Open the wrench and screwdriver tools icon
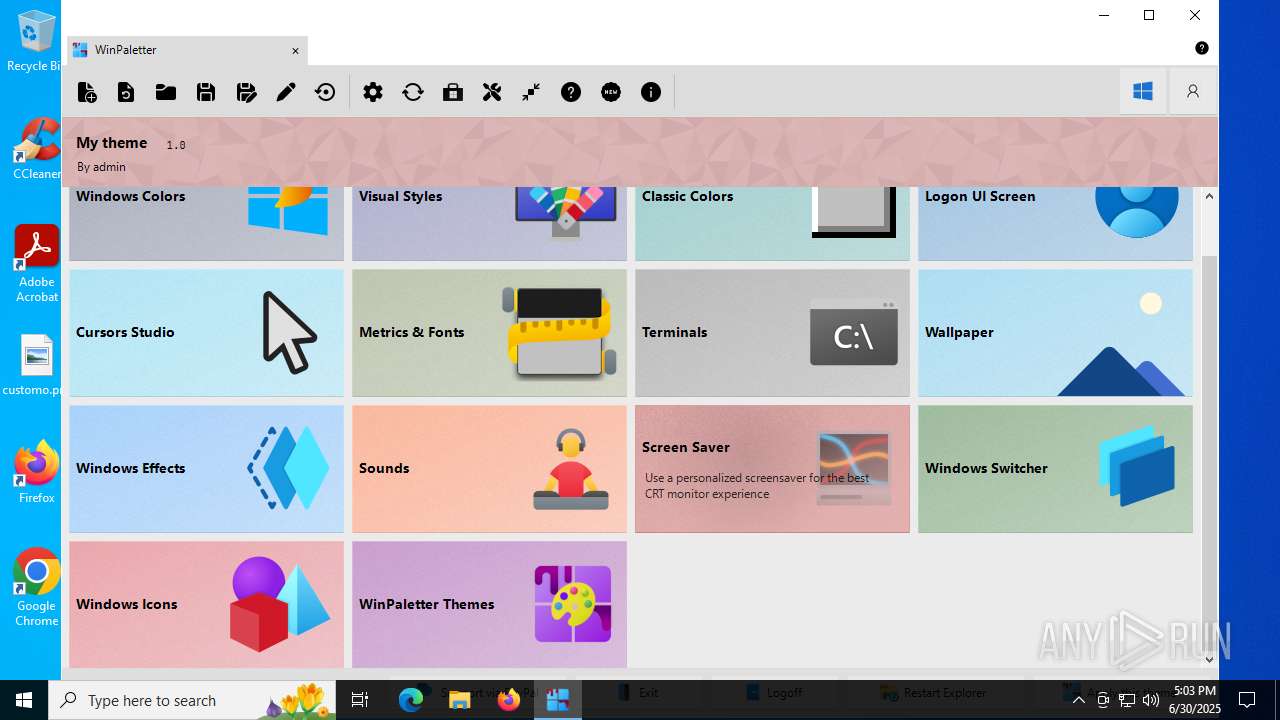The image size is (1280, 720). click(492, 92)
